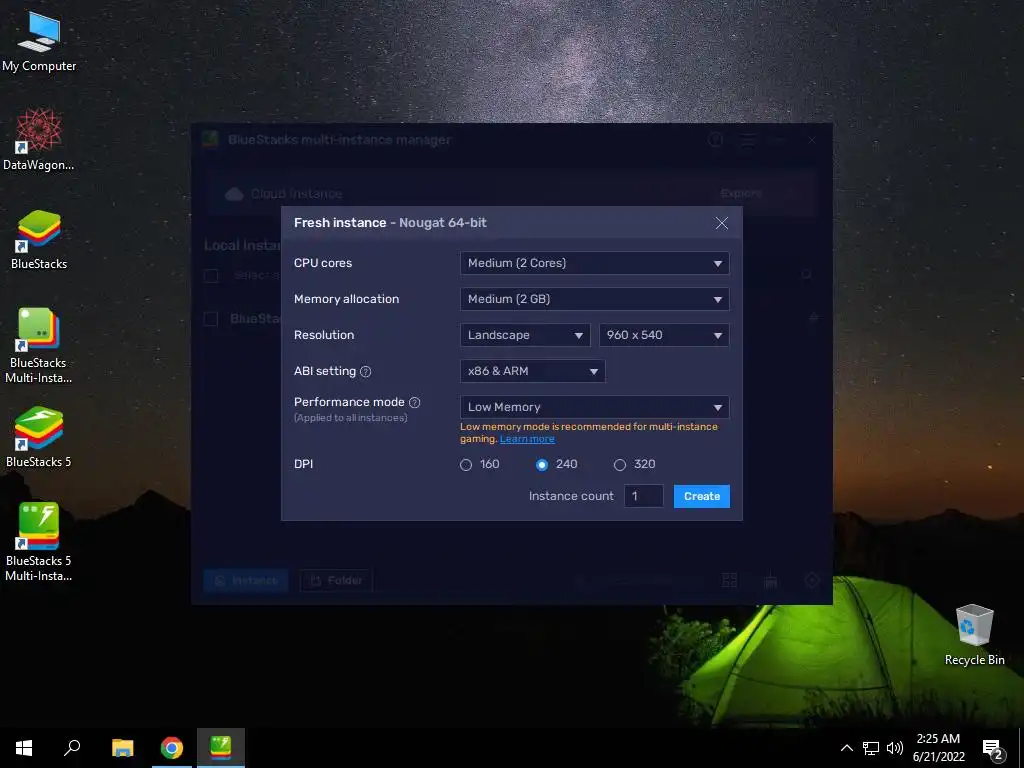The height and width of the screenshot is (768, 1024).
Task: Open the Performance mode dropdown
Action: 594,407
